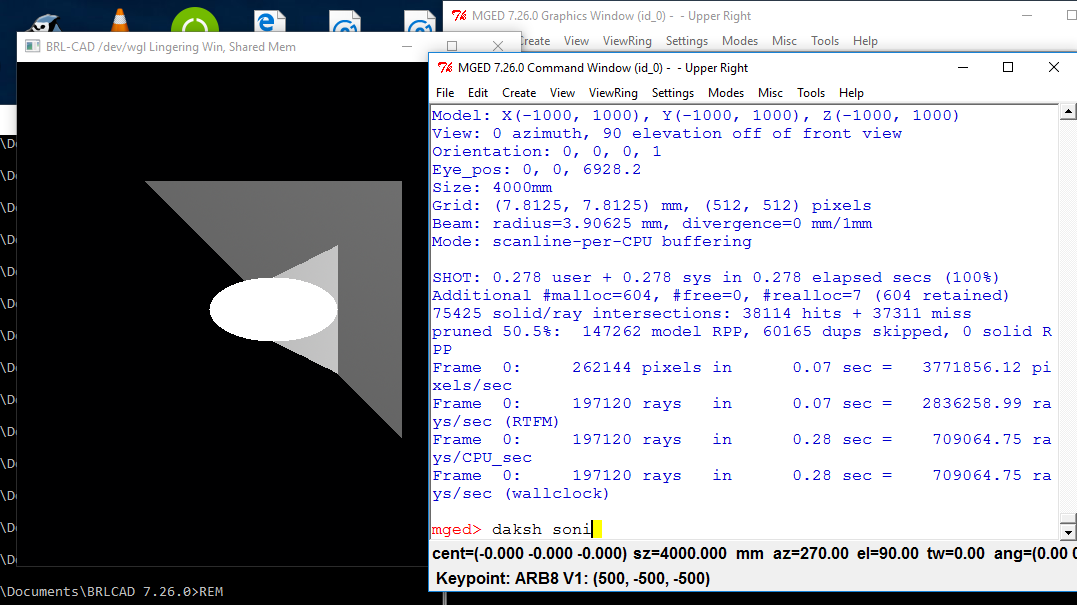
Task: Minimize the BRL-CAD framebuffer window
Action: (x=407, y=47)
